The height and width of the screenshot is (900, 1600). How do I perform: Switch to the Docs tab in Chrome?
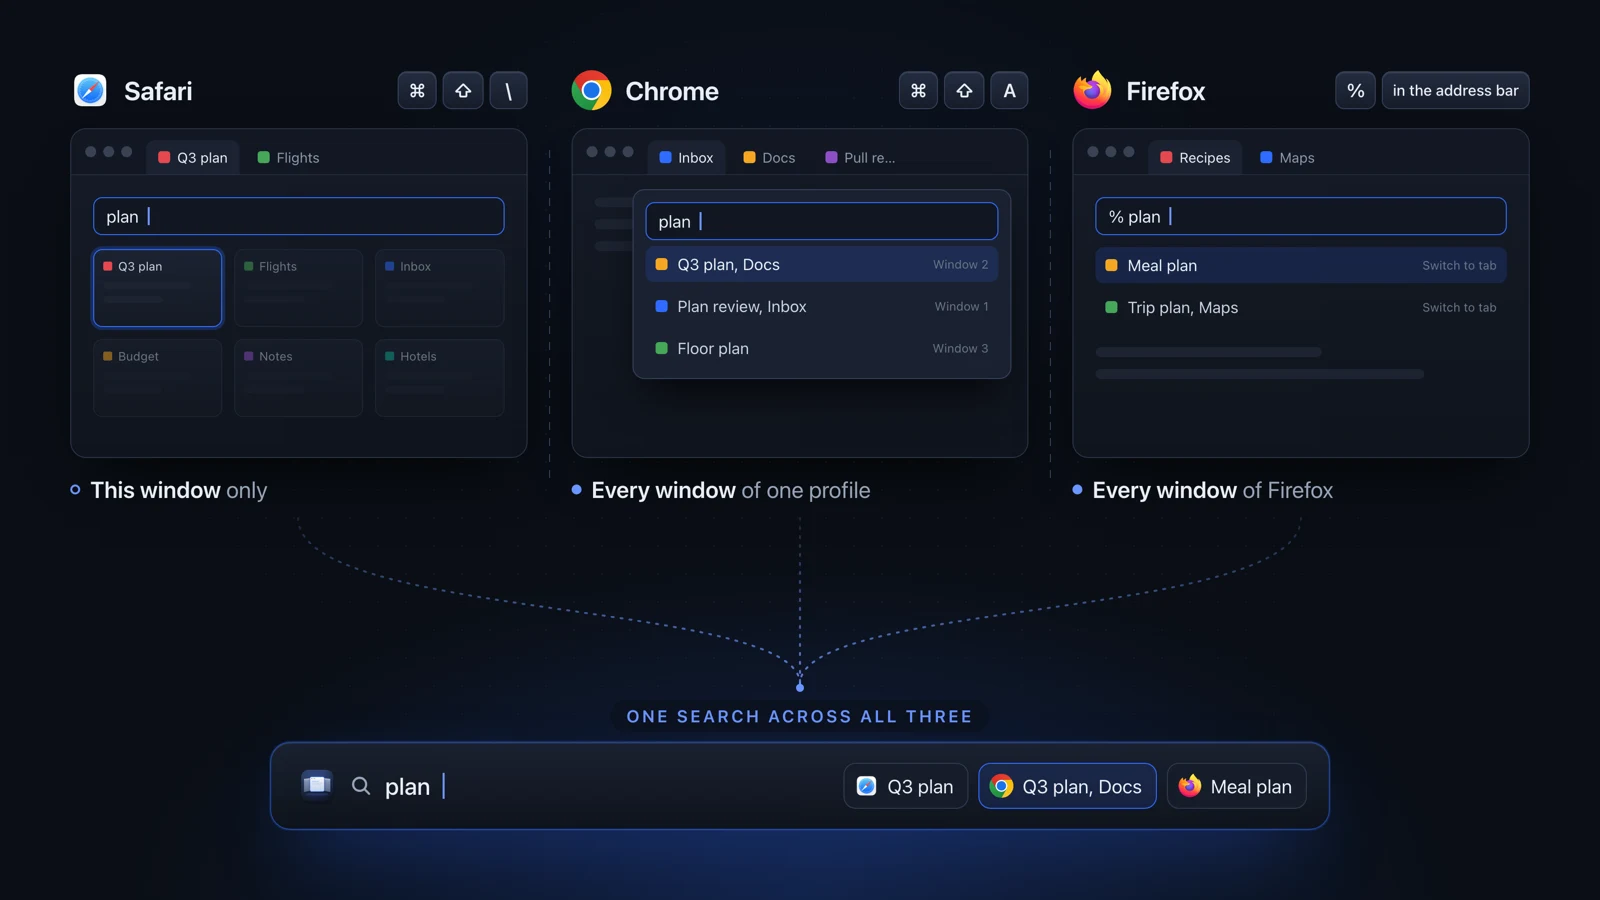(769, 157)
